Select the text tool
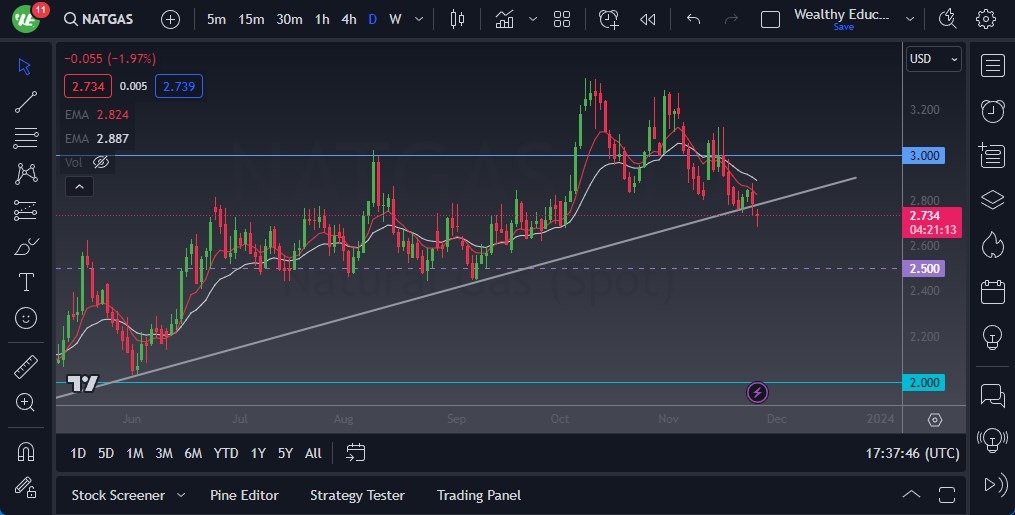The height and width of the screenshot is (515, 1015). (x=26, y=282)
